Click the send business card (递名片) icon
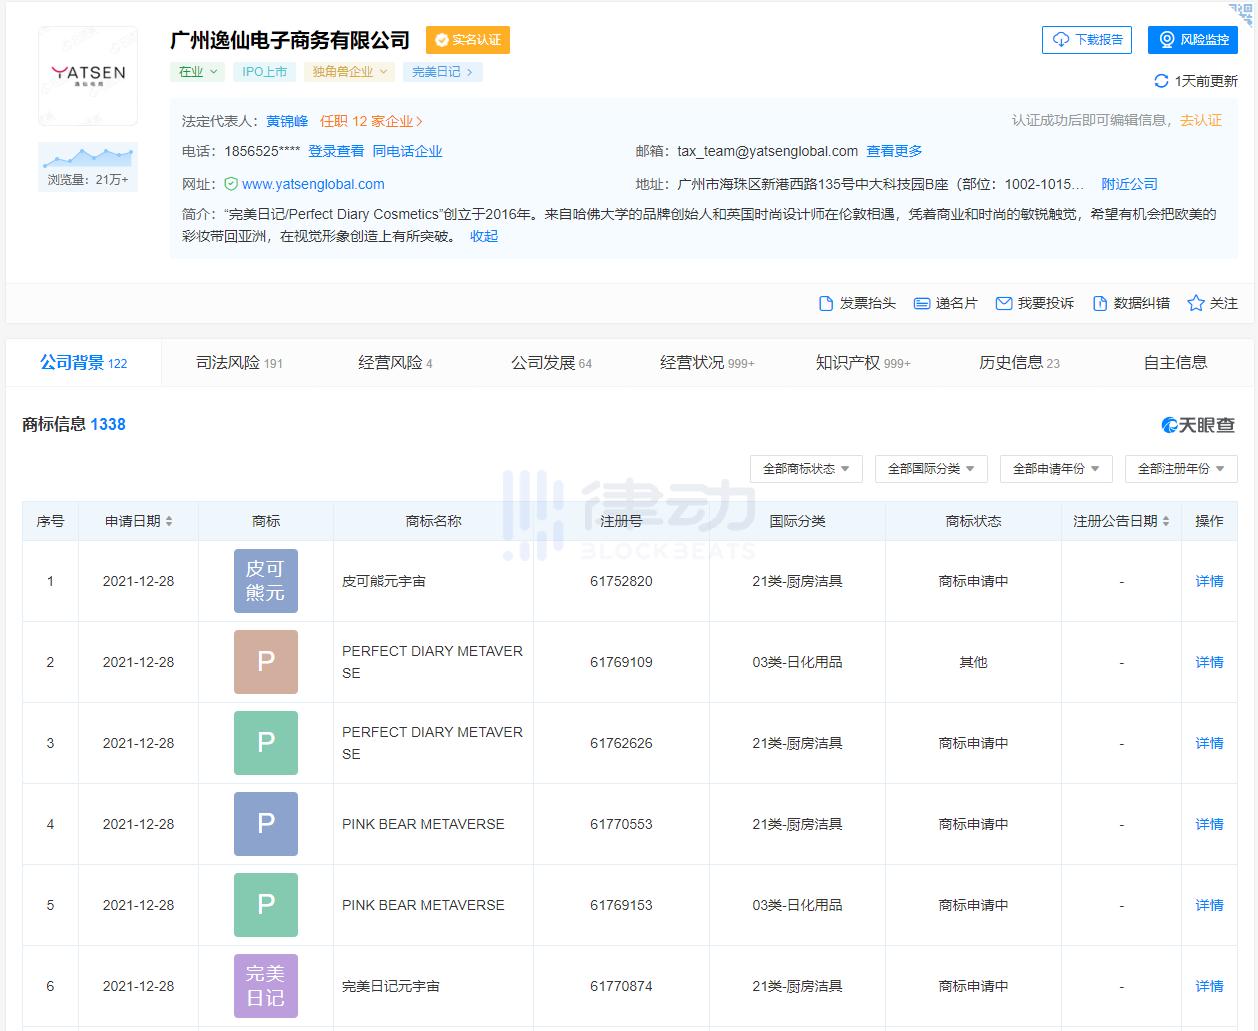 (x=922, y=303)
